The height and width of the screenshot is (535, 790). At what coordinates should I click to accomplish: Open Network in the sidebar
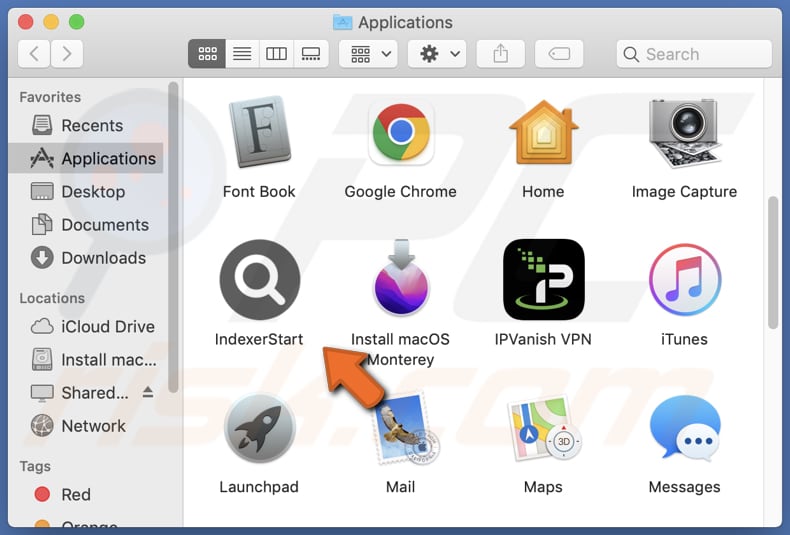[x=86, y=426]
